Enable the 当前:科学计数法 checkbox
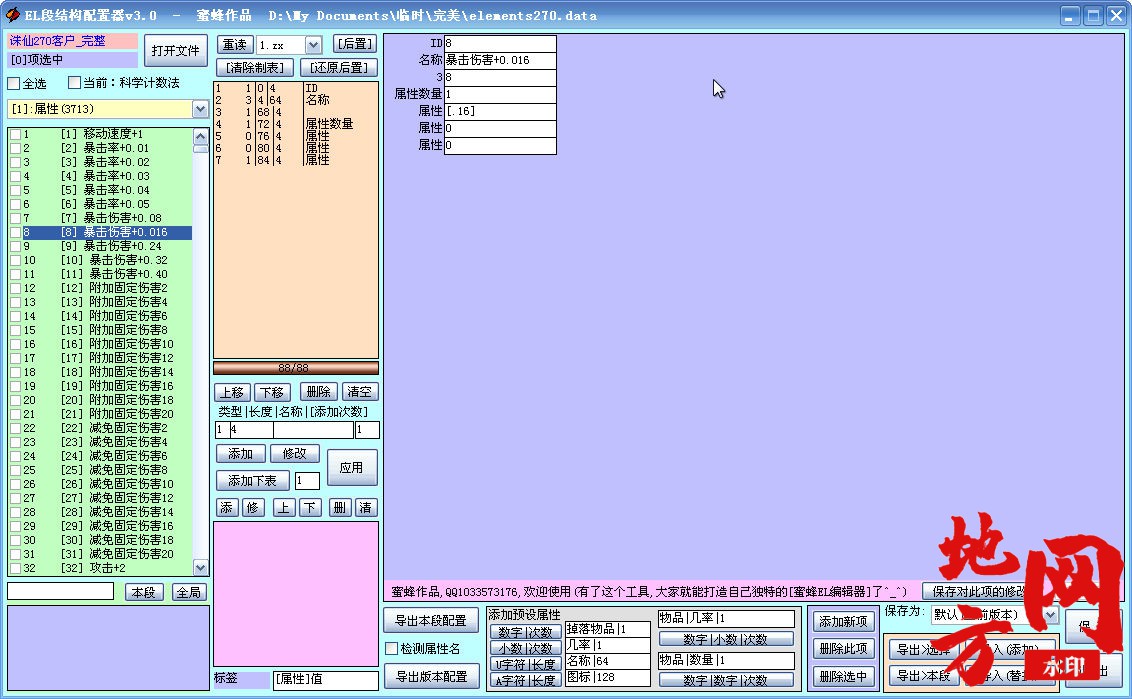The image size is (1132, 699). (x=74, y=82)
